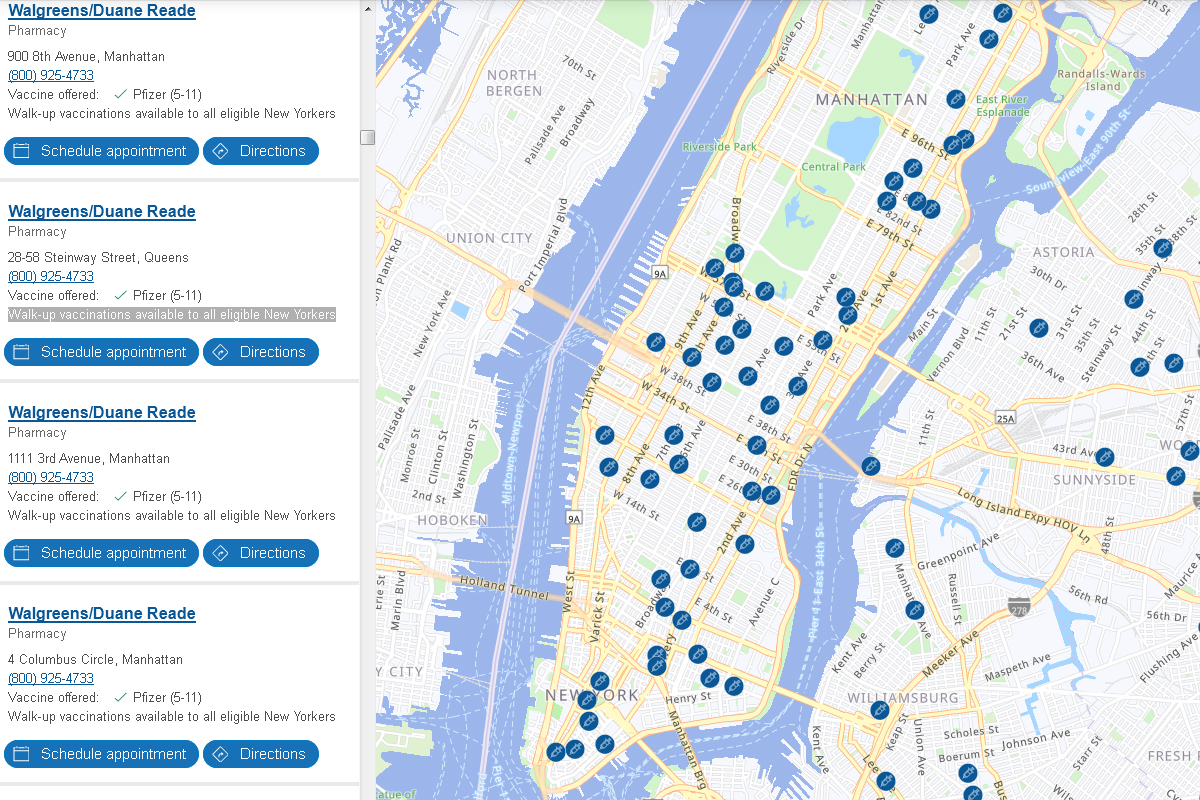Click the 9A shield beside Hoboken waterfront

[573, 518]
